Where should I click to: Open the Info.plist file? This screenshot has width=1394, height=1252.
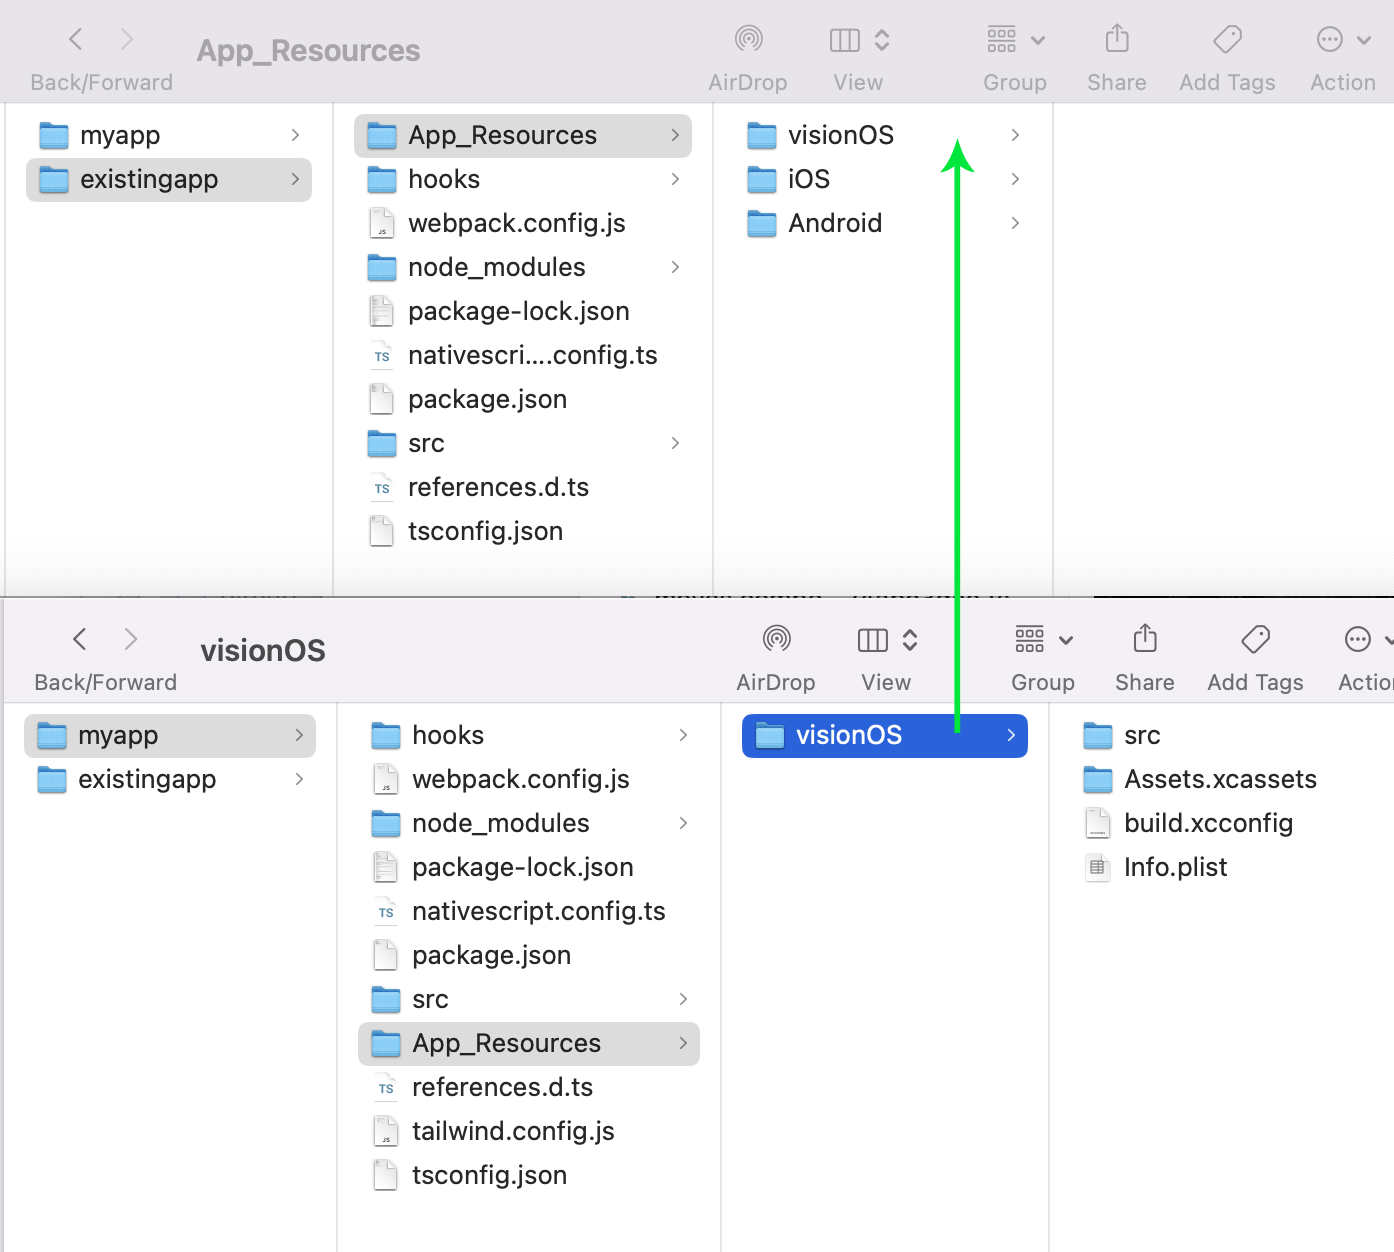click(x=1176, y=867)
